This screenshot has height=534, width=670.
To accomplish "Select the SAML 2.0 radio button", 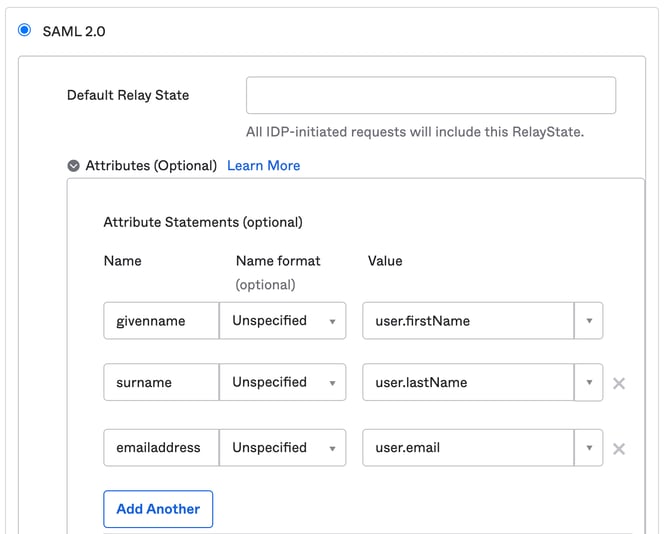I will 25,31.
